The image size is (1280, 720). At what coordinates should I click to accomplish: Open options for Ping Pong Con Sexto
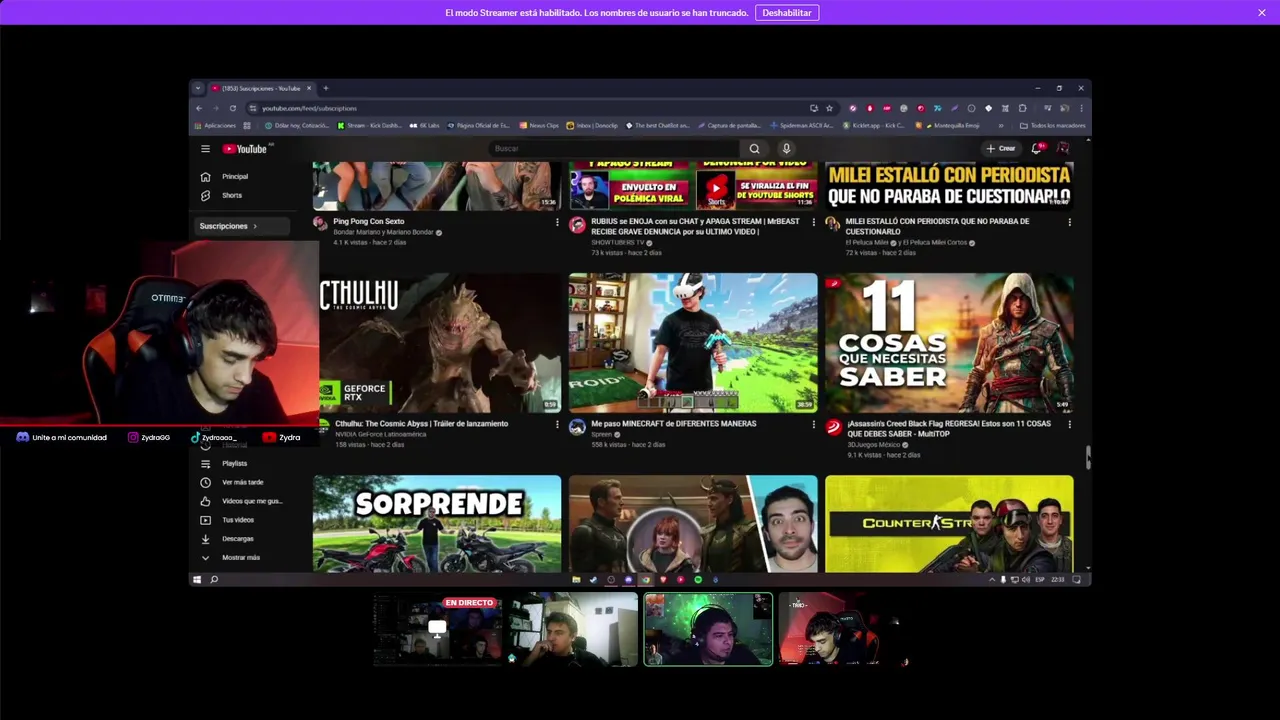[557, 222]
